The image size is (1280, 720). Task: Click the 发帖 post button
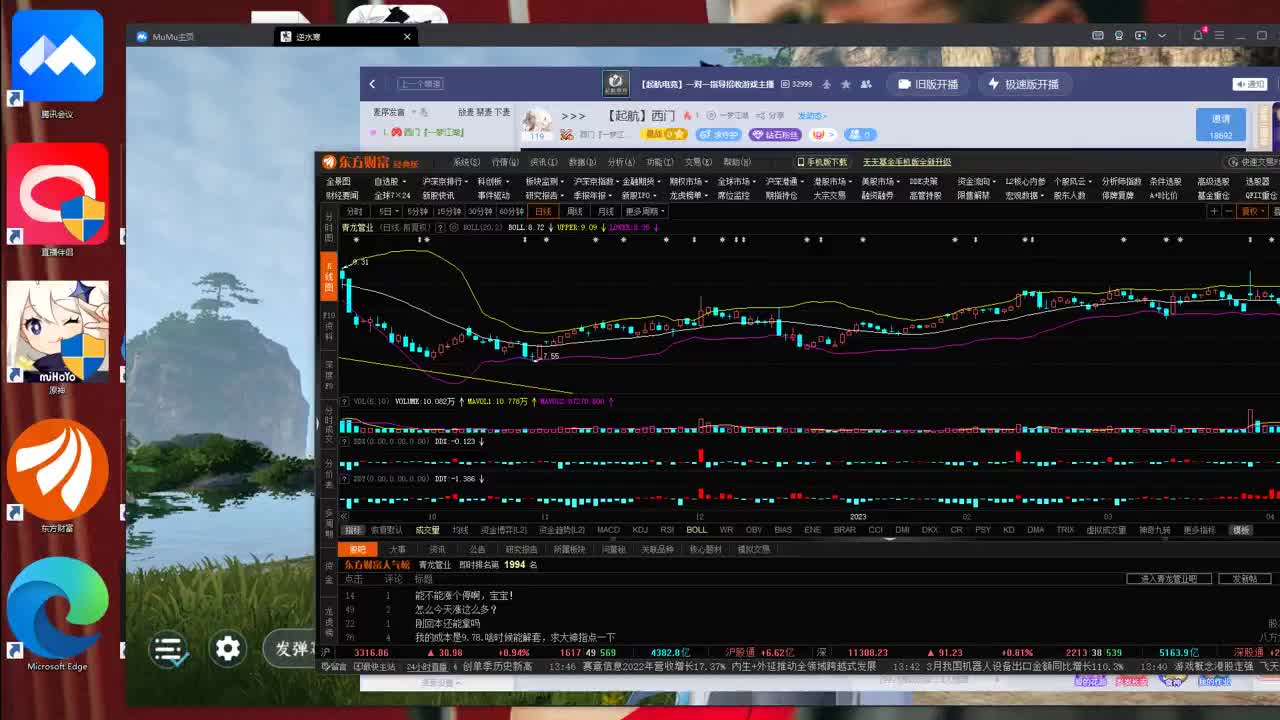point(1245,579)
